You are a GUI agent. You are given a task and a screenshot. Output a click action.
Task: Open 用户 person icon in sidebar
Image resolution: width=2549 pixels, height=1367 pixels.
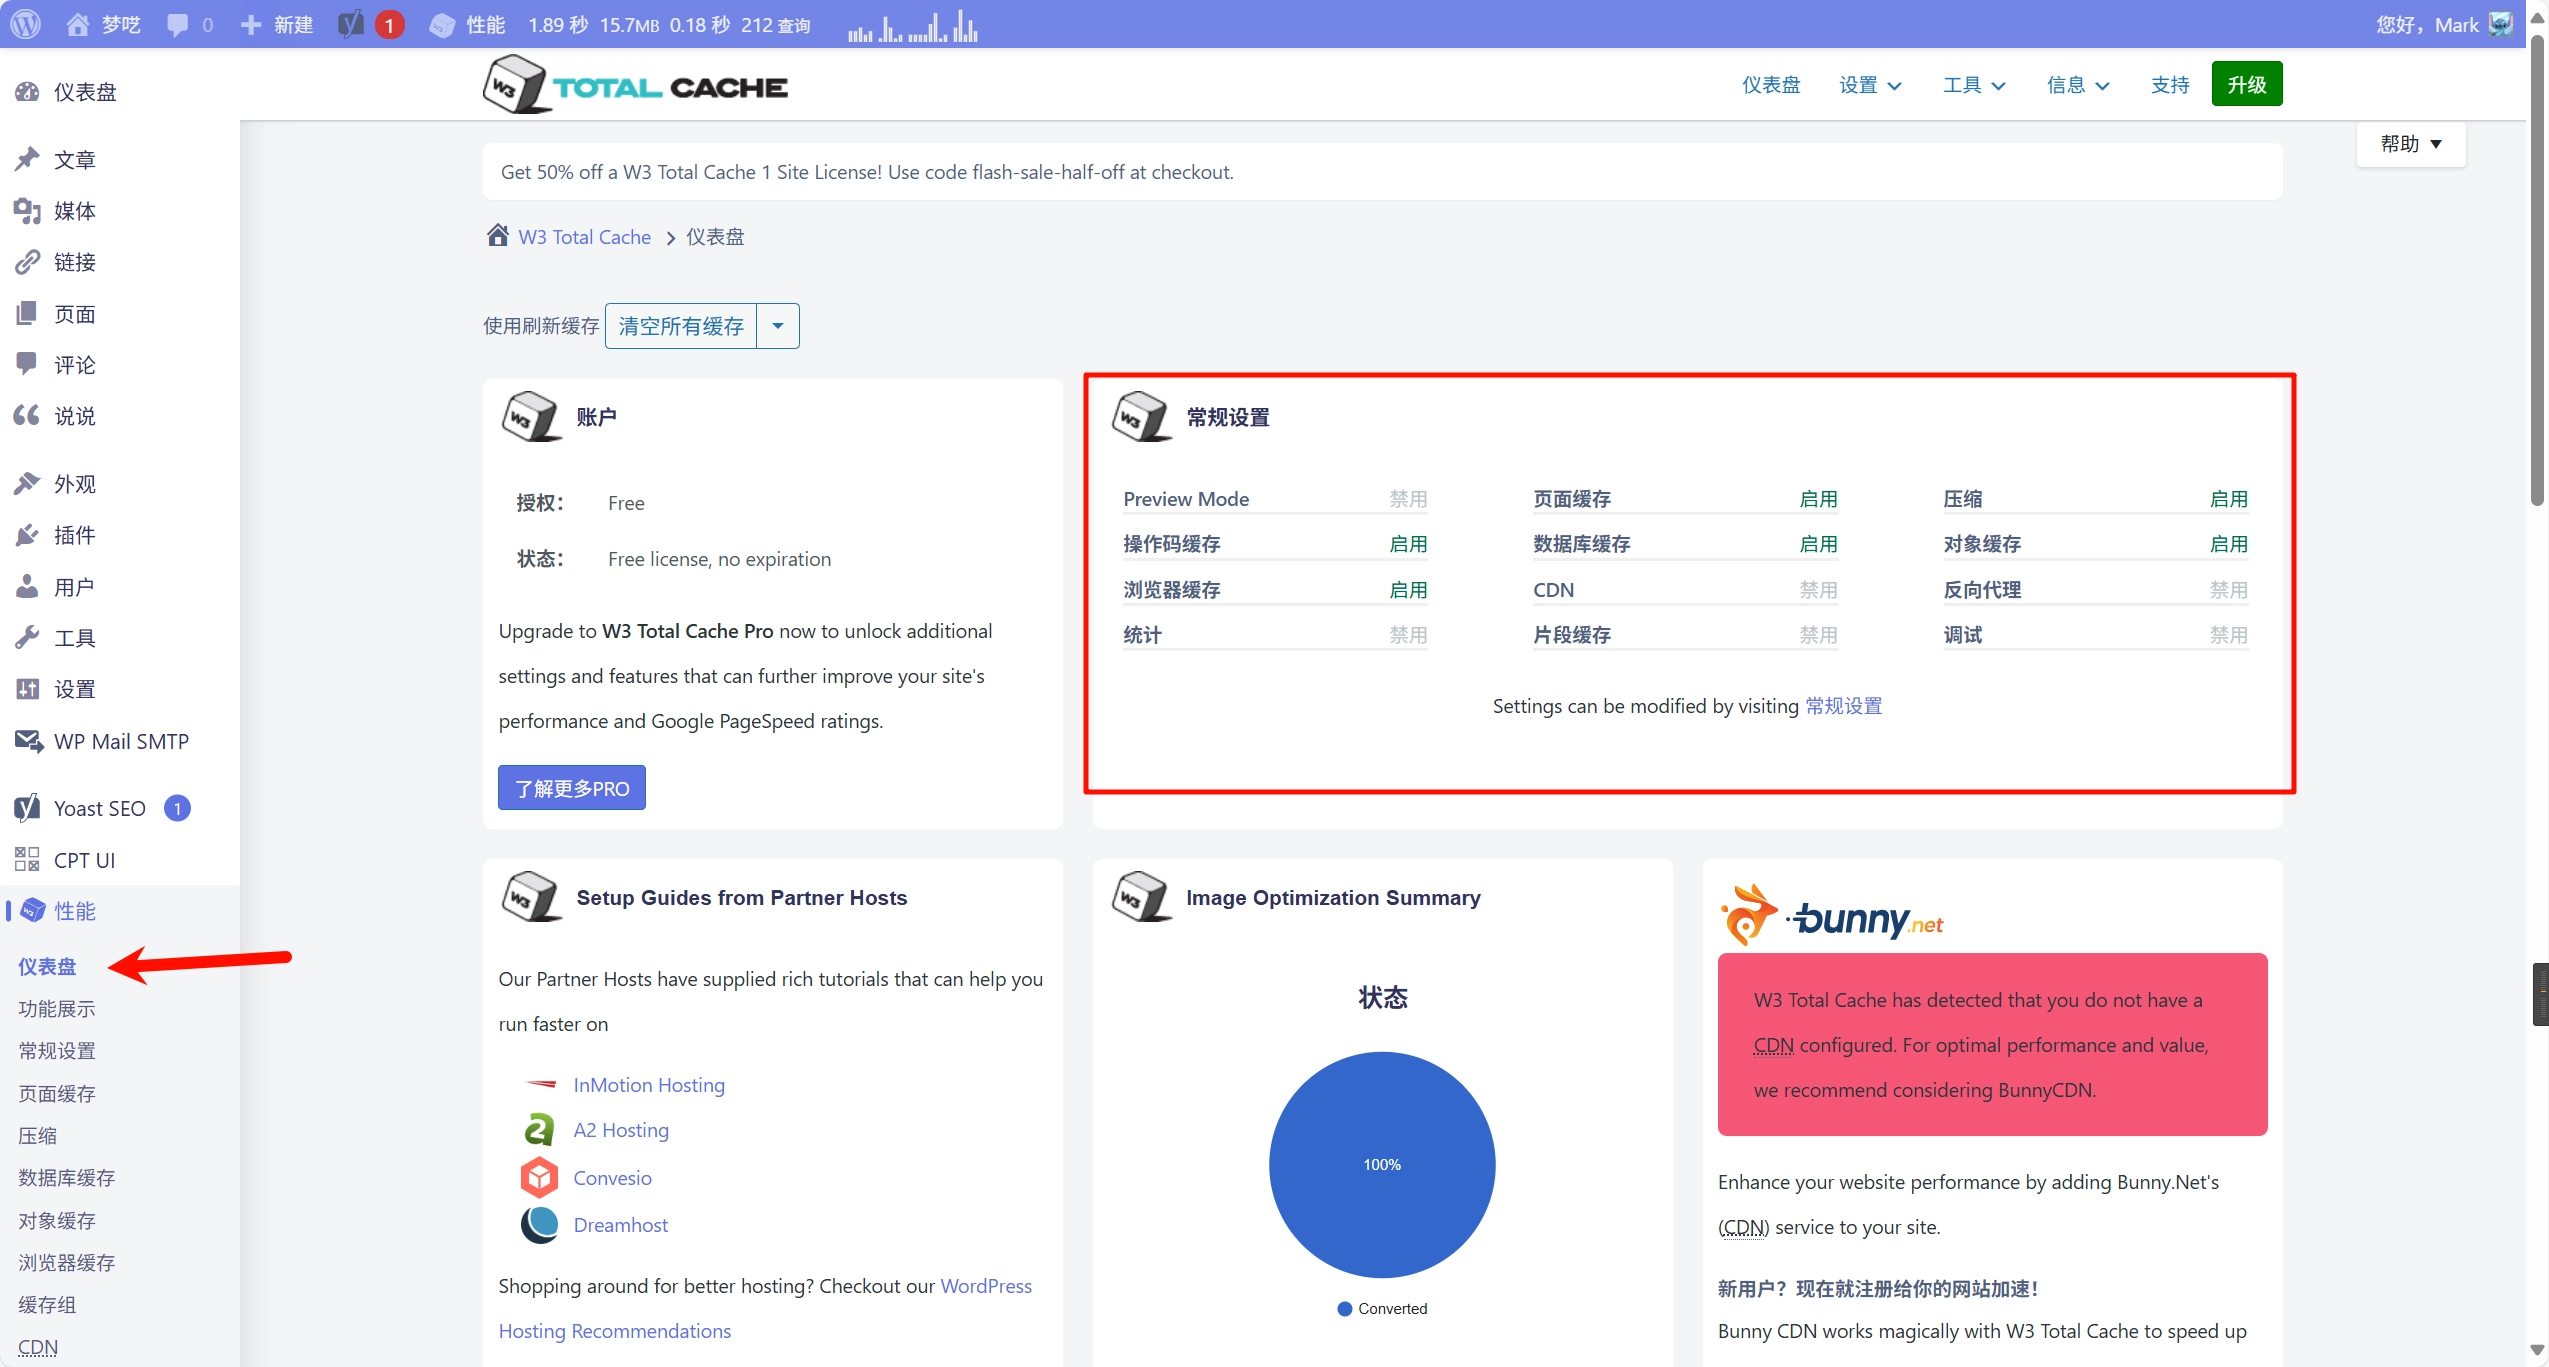(27, 586)
